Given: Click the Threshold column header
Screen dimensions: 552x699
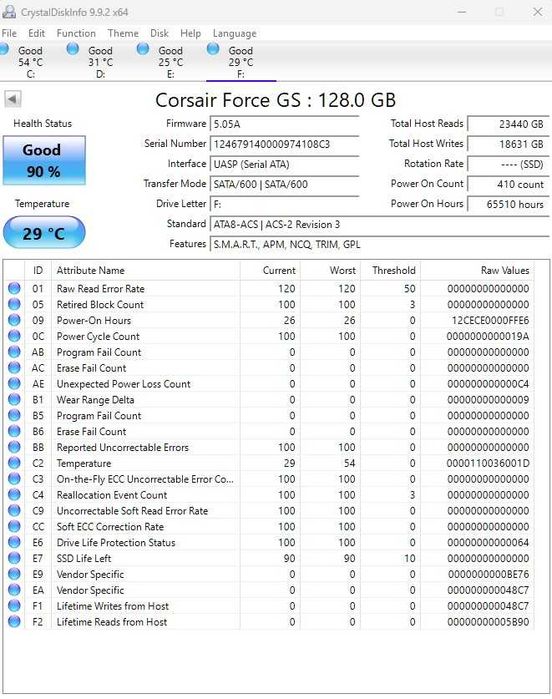Looking at the screenshot, I should 391,270.
